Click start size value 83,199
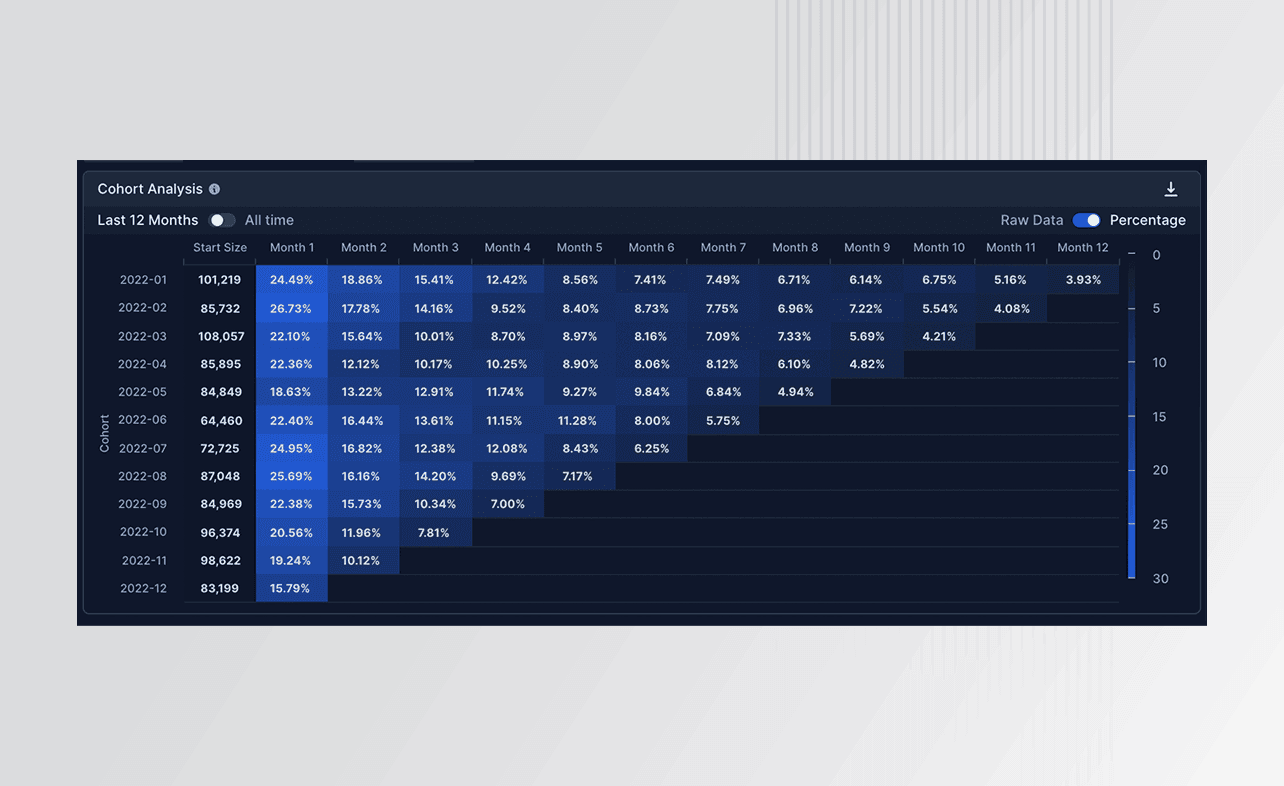 click(220, 588)
